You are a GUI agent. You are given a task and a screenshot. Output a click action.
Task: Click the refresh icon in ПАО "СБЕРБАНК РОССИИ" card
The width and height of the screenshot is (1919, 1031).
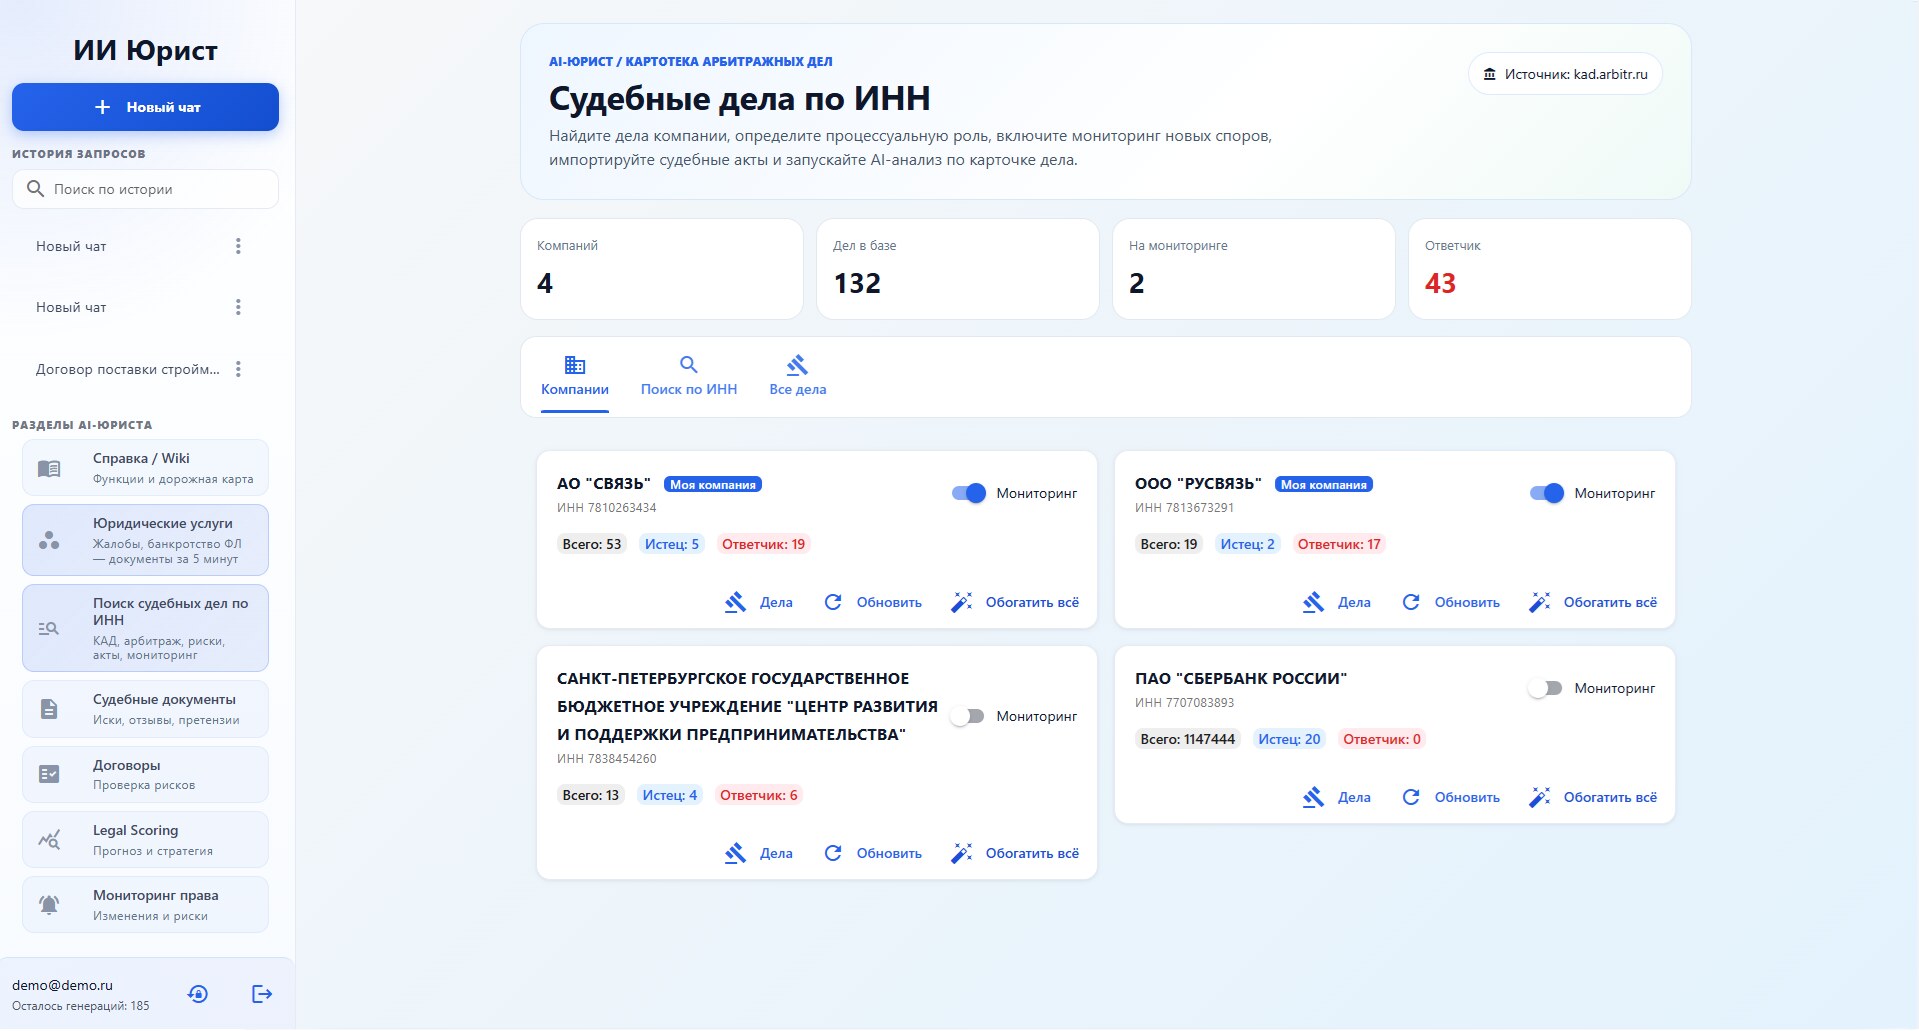[x=1411, y=797]
